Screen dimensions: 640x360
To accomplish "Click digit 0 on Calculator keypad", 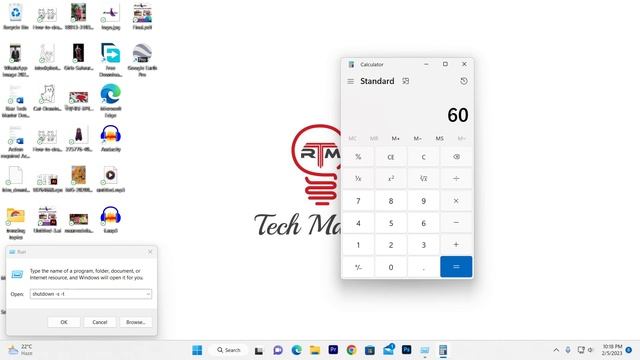I will 391,267.
